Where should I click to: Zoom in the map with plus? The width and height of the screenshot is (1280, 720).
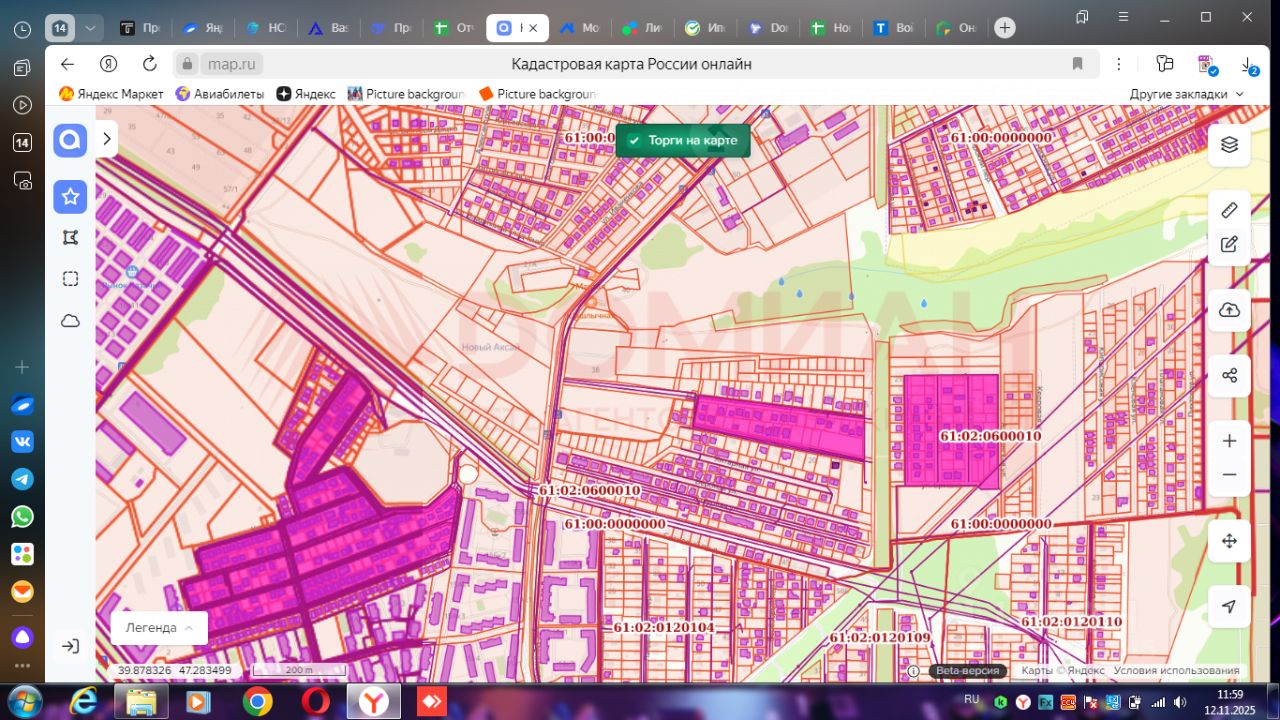(1229, 441)
